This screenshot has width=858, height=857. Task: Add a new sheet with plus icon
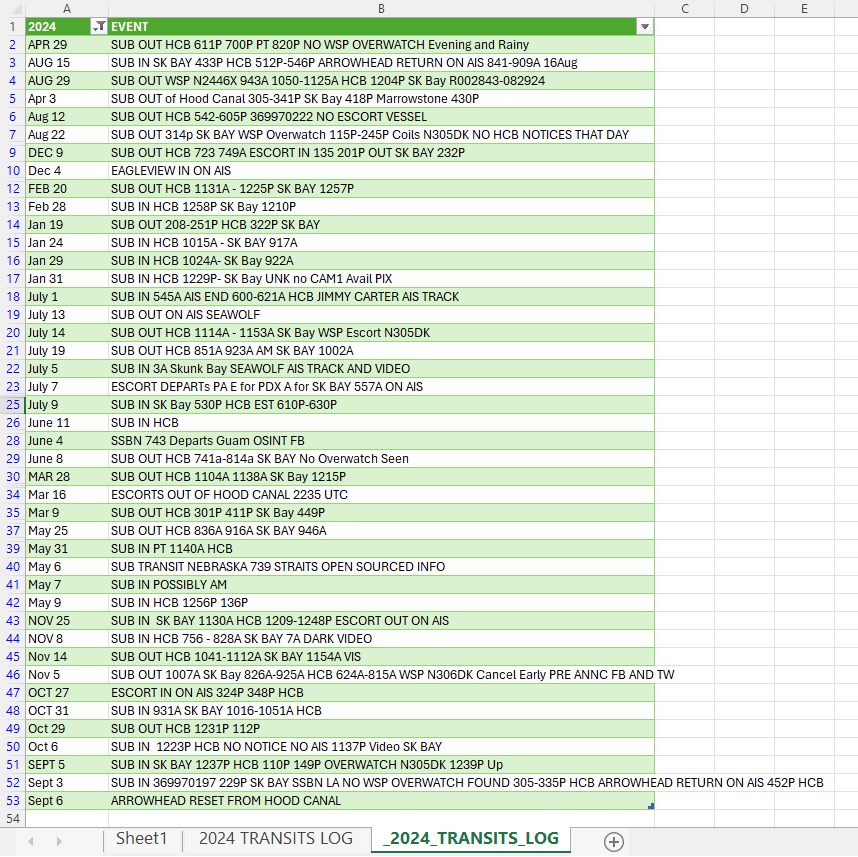(614, 841)
